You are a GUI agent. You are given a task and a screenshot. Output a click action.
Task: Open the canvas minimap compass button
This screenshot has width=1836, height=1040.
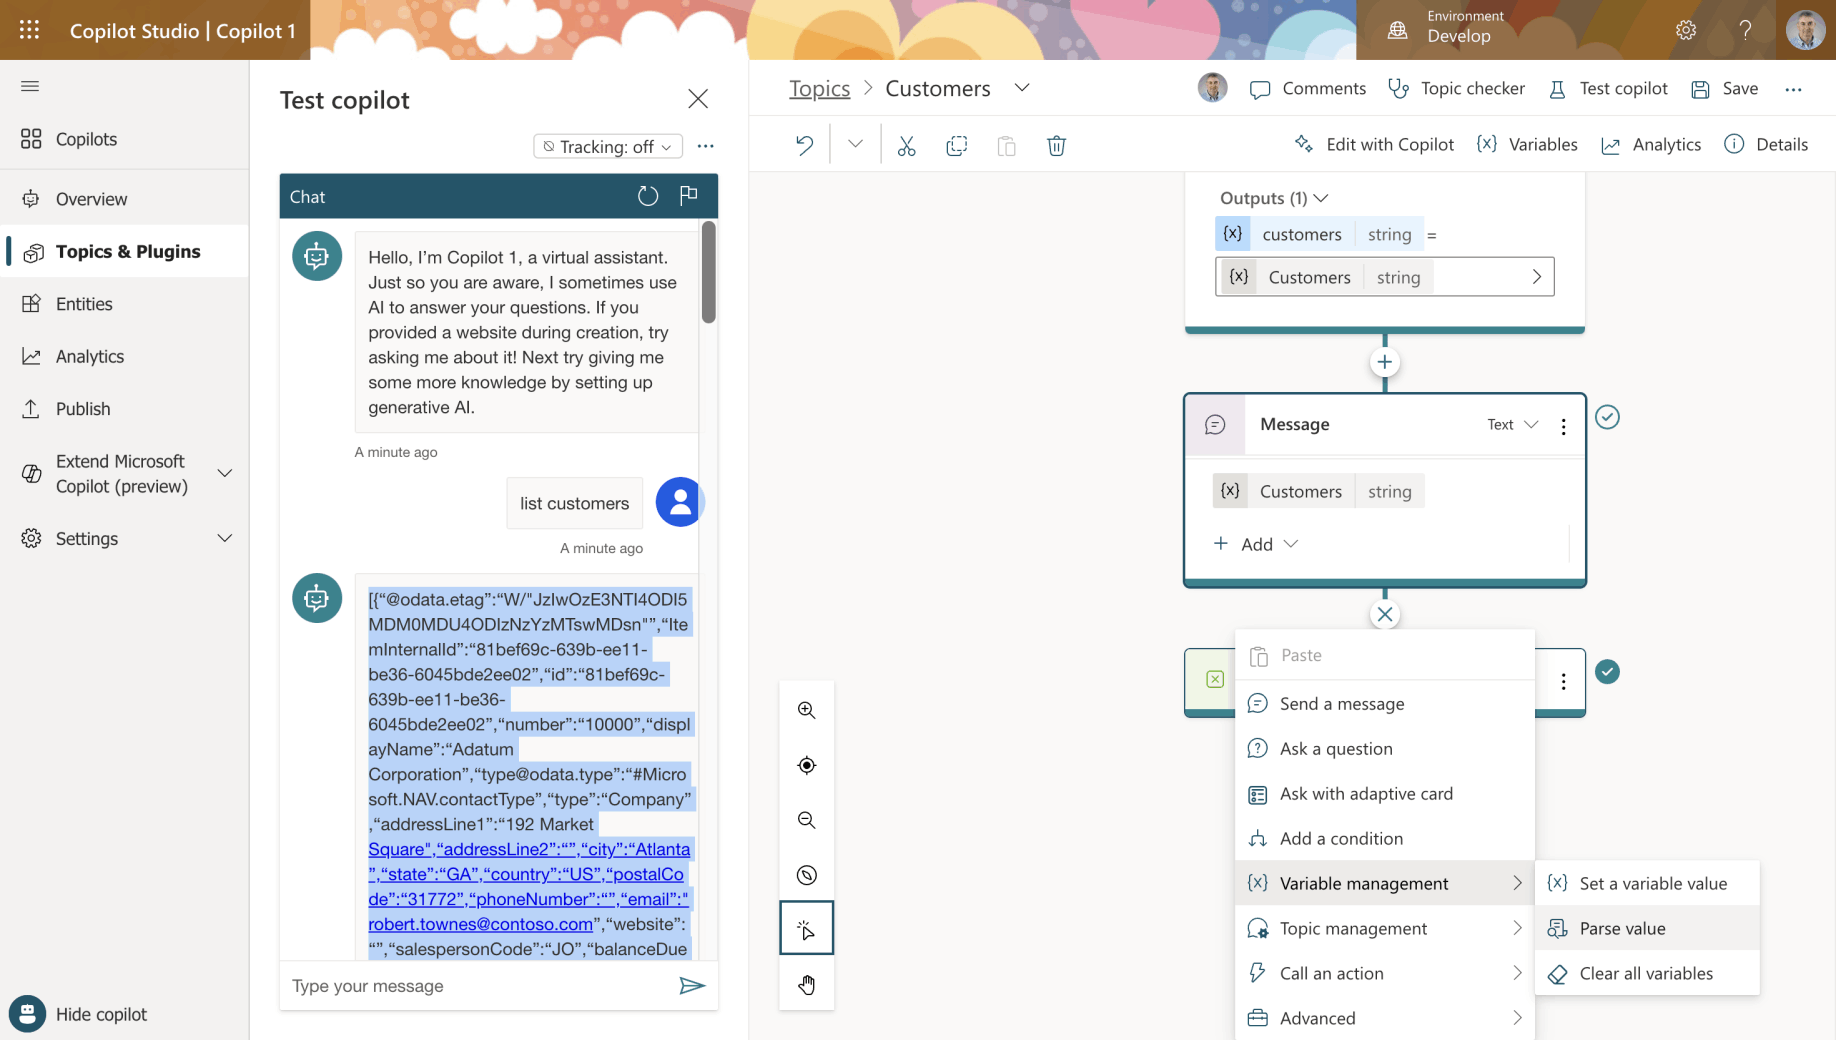(x=807, y=875)
